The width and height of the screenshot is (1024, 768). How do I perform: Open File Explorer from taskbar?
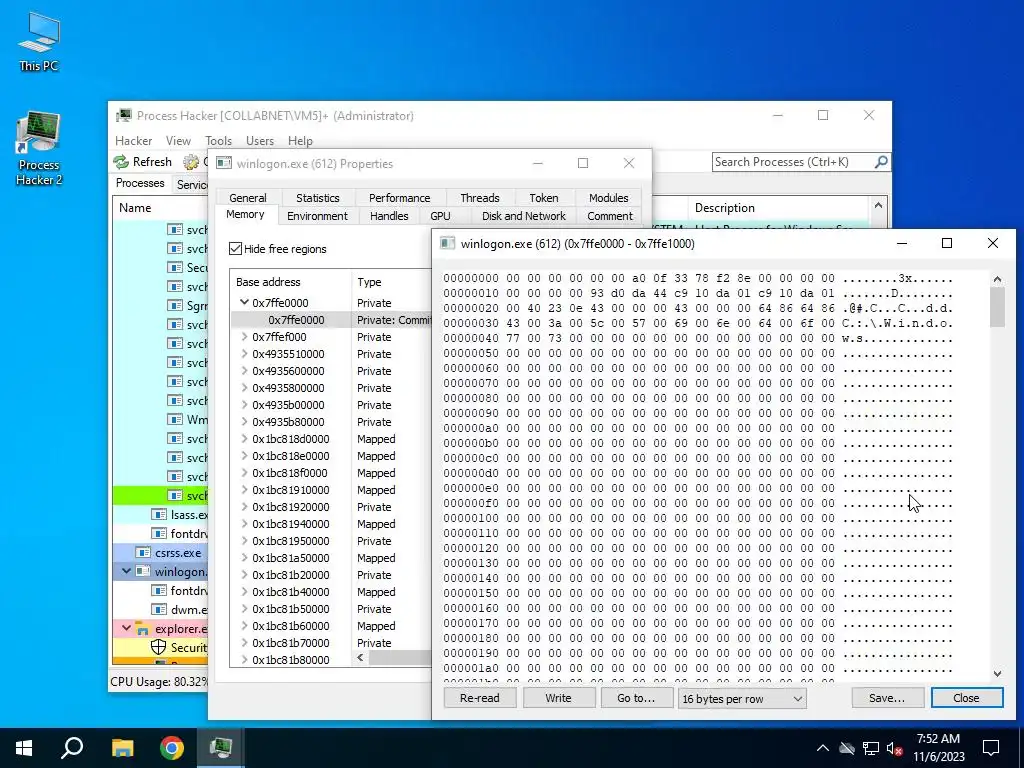pos(122,748)
